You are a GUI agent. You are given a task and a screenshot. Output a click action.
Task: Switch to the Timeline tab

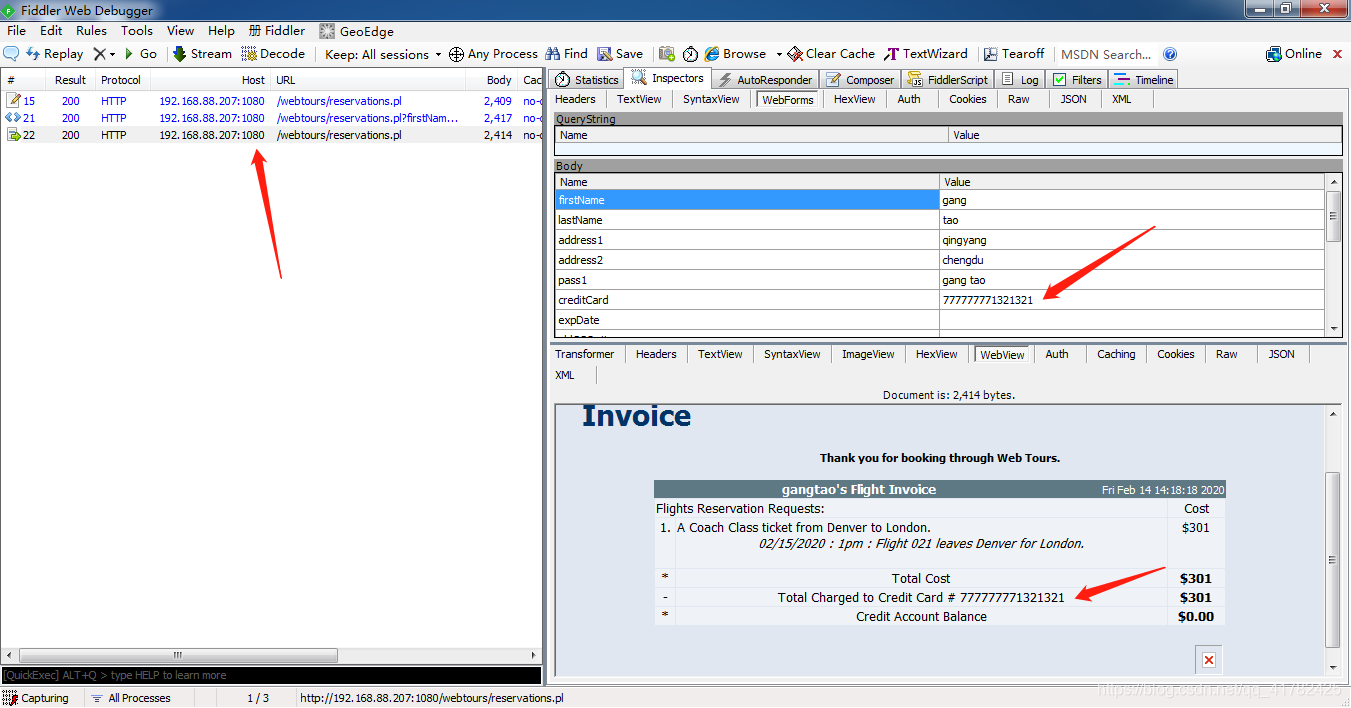(1144, 80)
